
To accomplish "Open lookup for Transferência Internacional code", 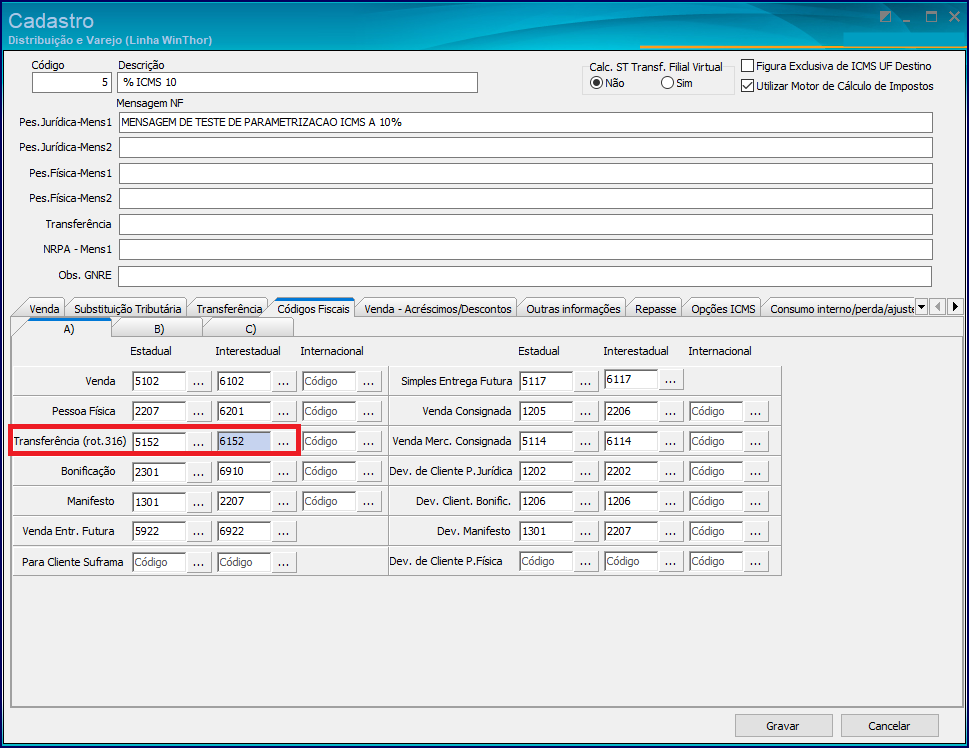I will (368, 441).
